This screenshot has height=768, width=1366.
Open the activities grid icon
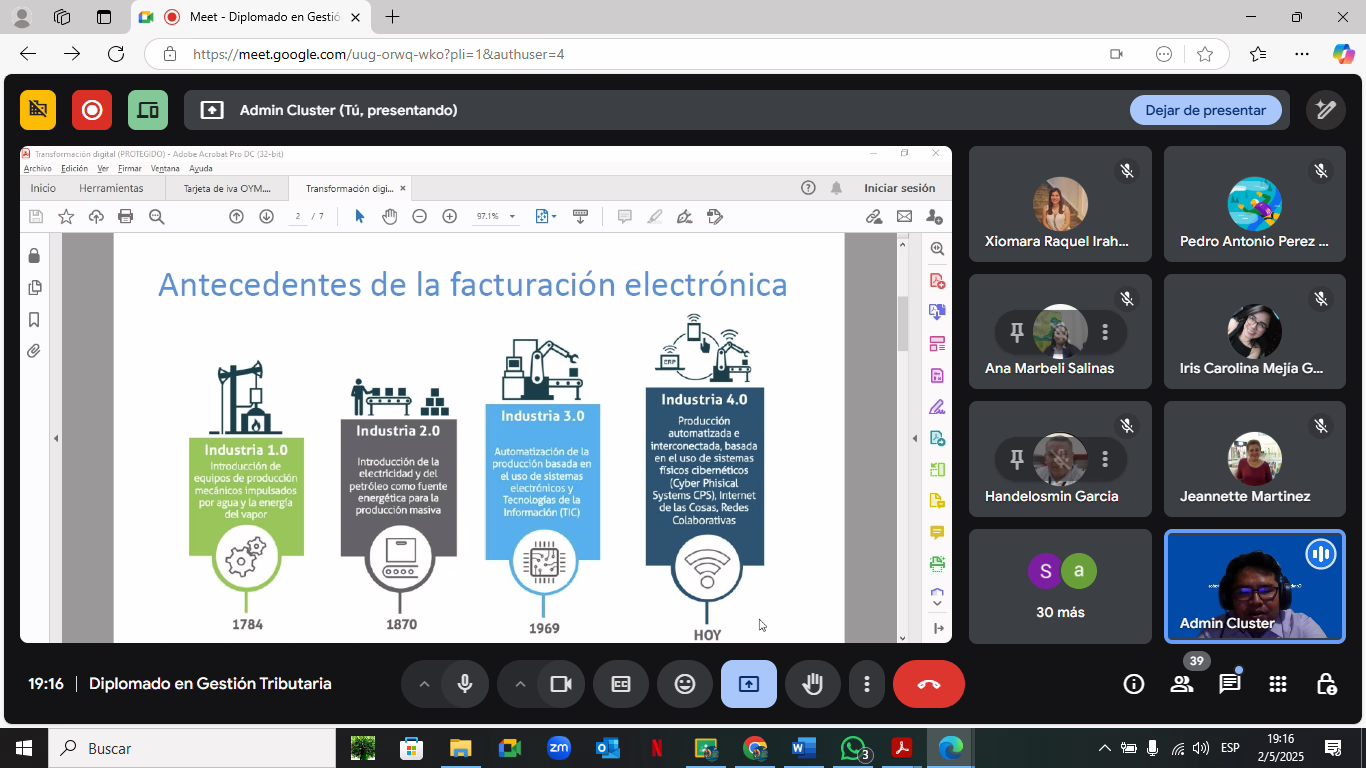point(1277,684)
